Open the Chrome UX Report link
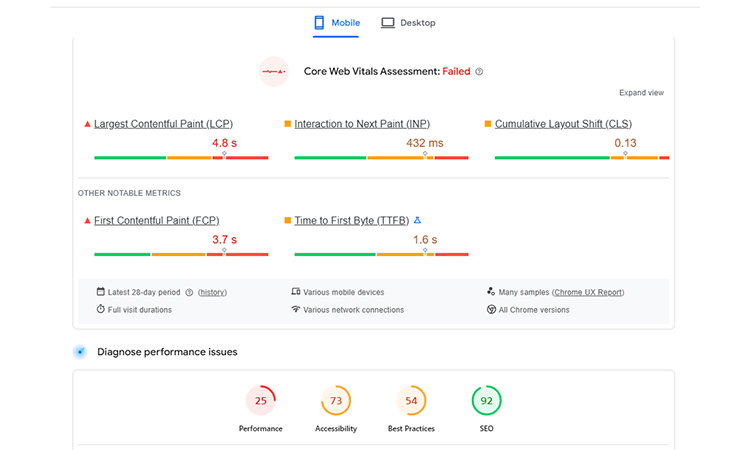This screenshot has width=750, height=450. click(588, 292)
